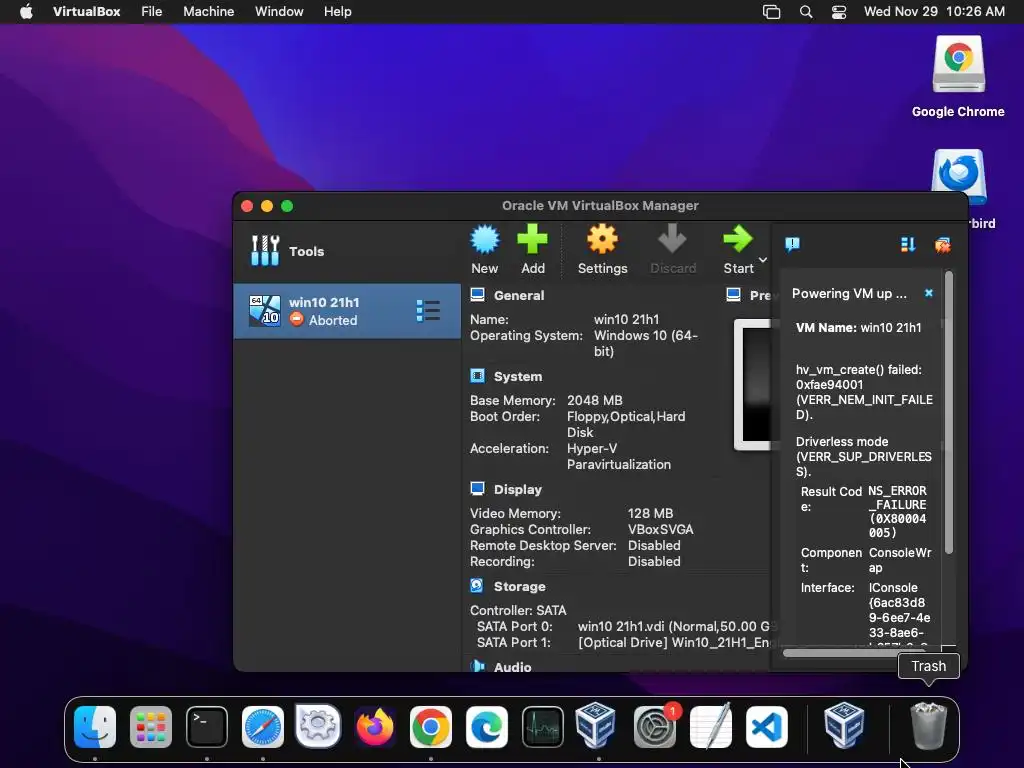Open the Machine menu
1024x768 pixels.
tap(208, 12)
